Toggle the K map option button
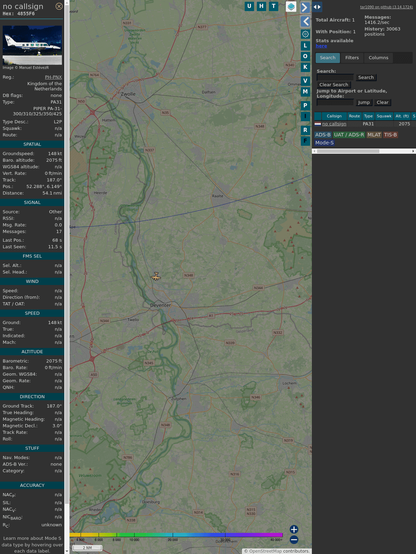The width and height of the screenshot is (416, 554). 305,67
